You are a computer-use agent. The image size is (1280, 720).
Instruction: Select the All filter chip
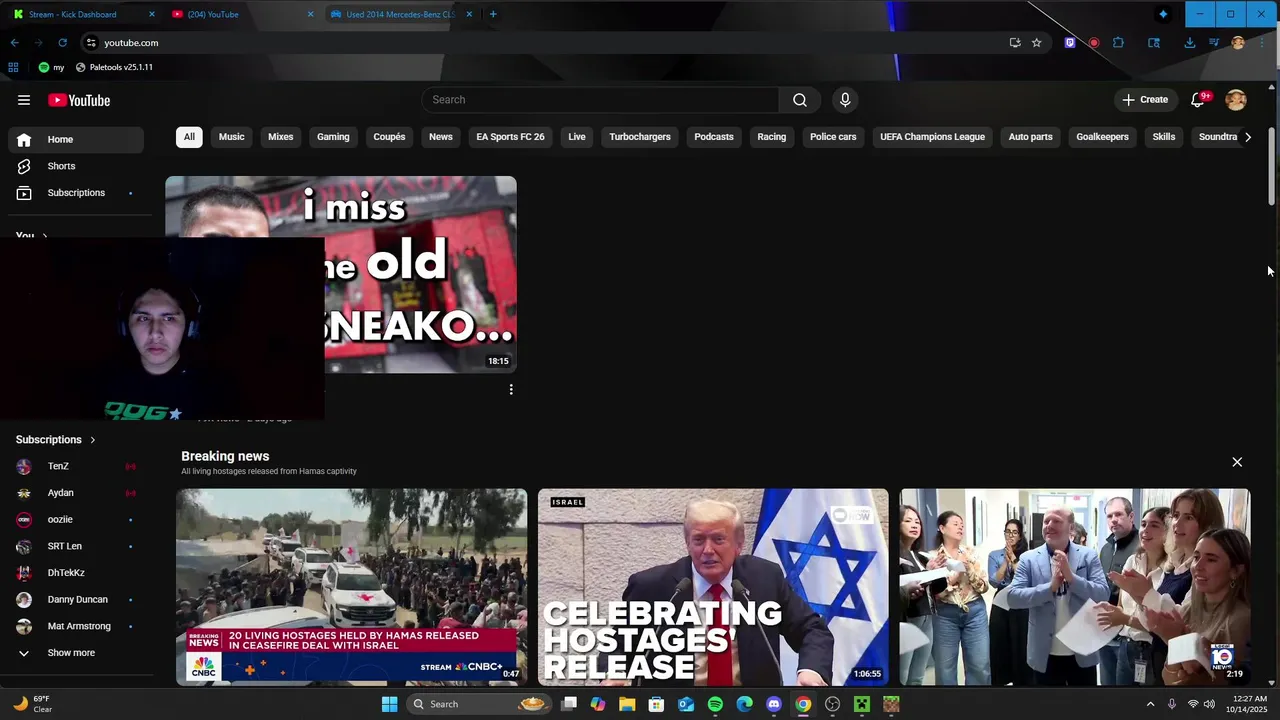pos(189,137)
